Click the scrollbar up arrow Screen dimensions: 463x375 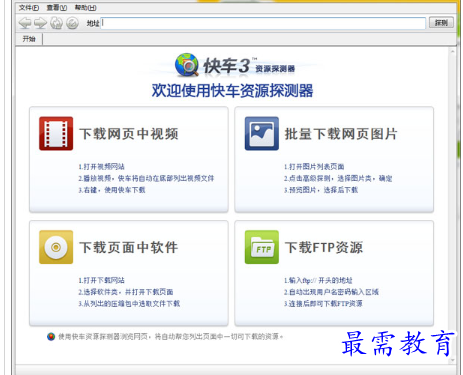[x=452, y=51]
